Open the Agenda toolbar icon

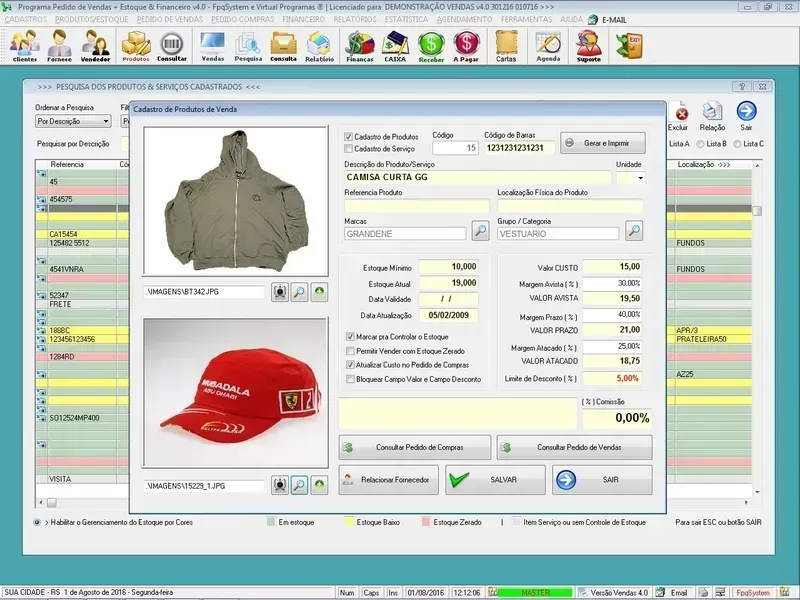[x=548, y=46]
